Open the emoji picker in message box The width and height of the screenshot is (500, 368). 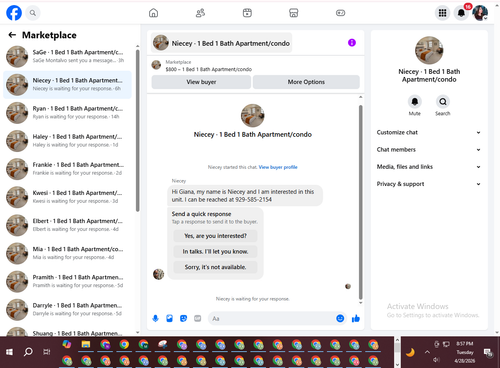340,318
